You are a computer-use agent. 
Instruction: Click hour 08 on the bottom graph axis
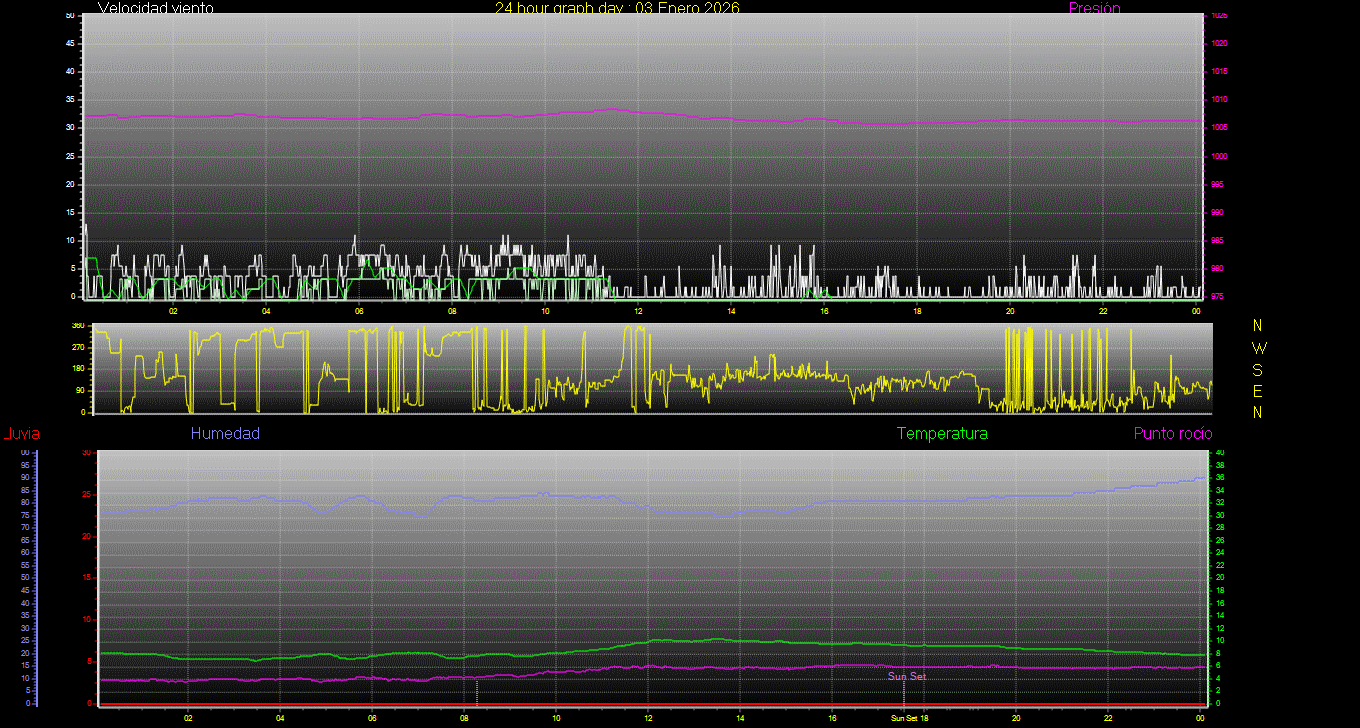coord(464,718)
